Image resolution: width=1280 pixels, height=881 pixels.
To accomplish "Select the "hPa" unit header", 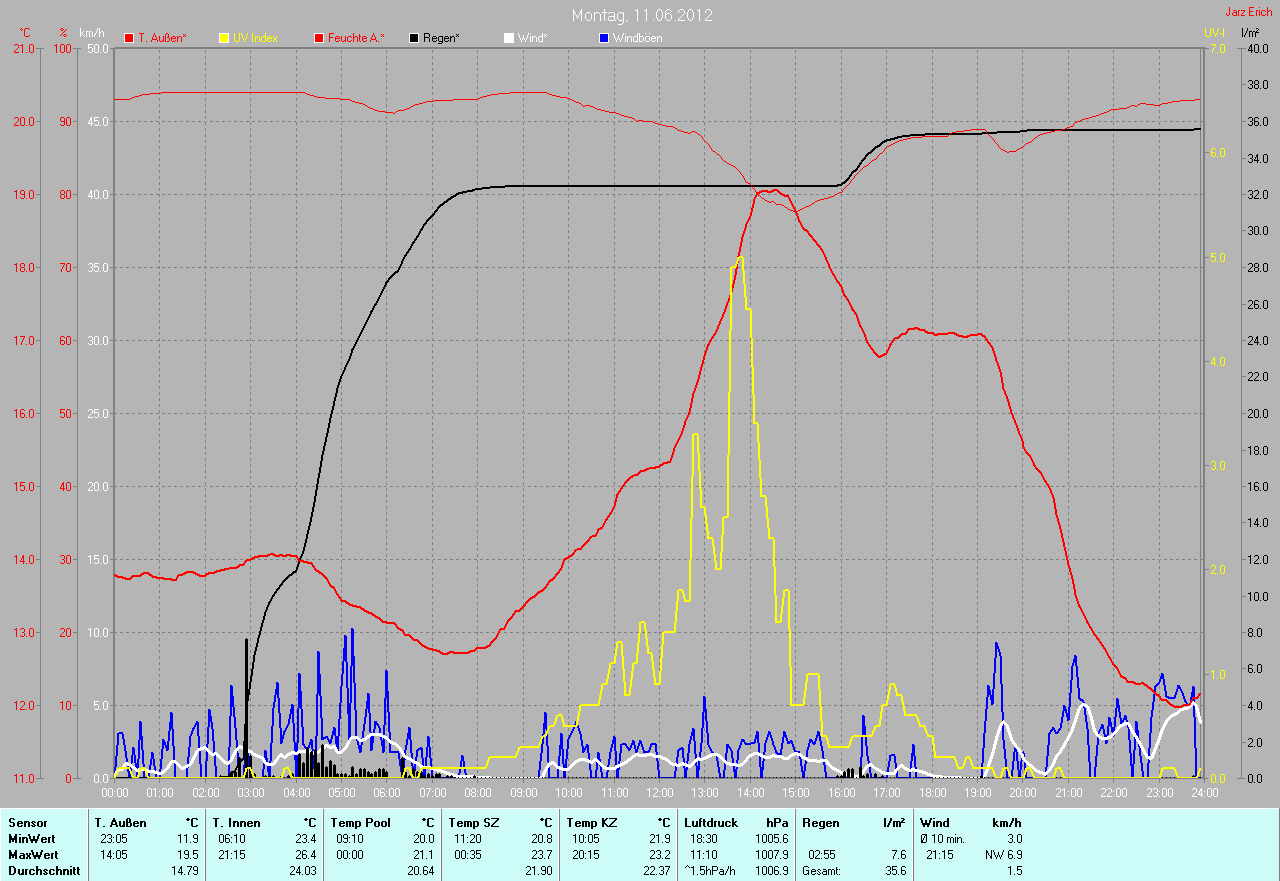I will [x=778, y=822].
